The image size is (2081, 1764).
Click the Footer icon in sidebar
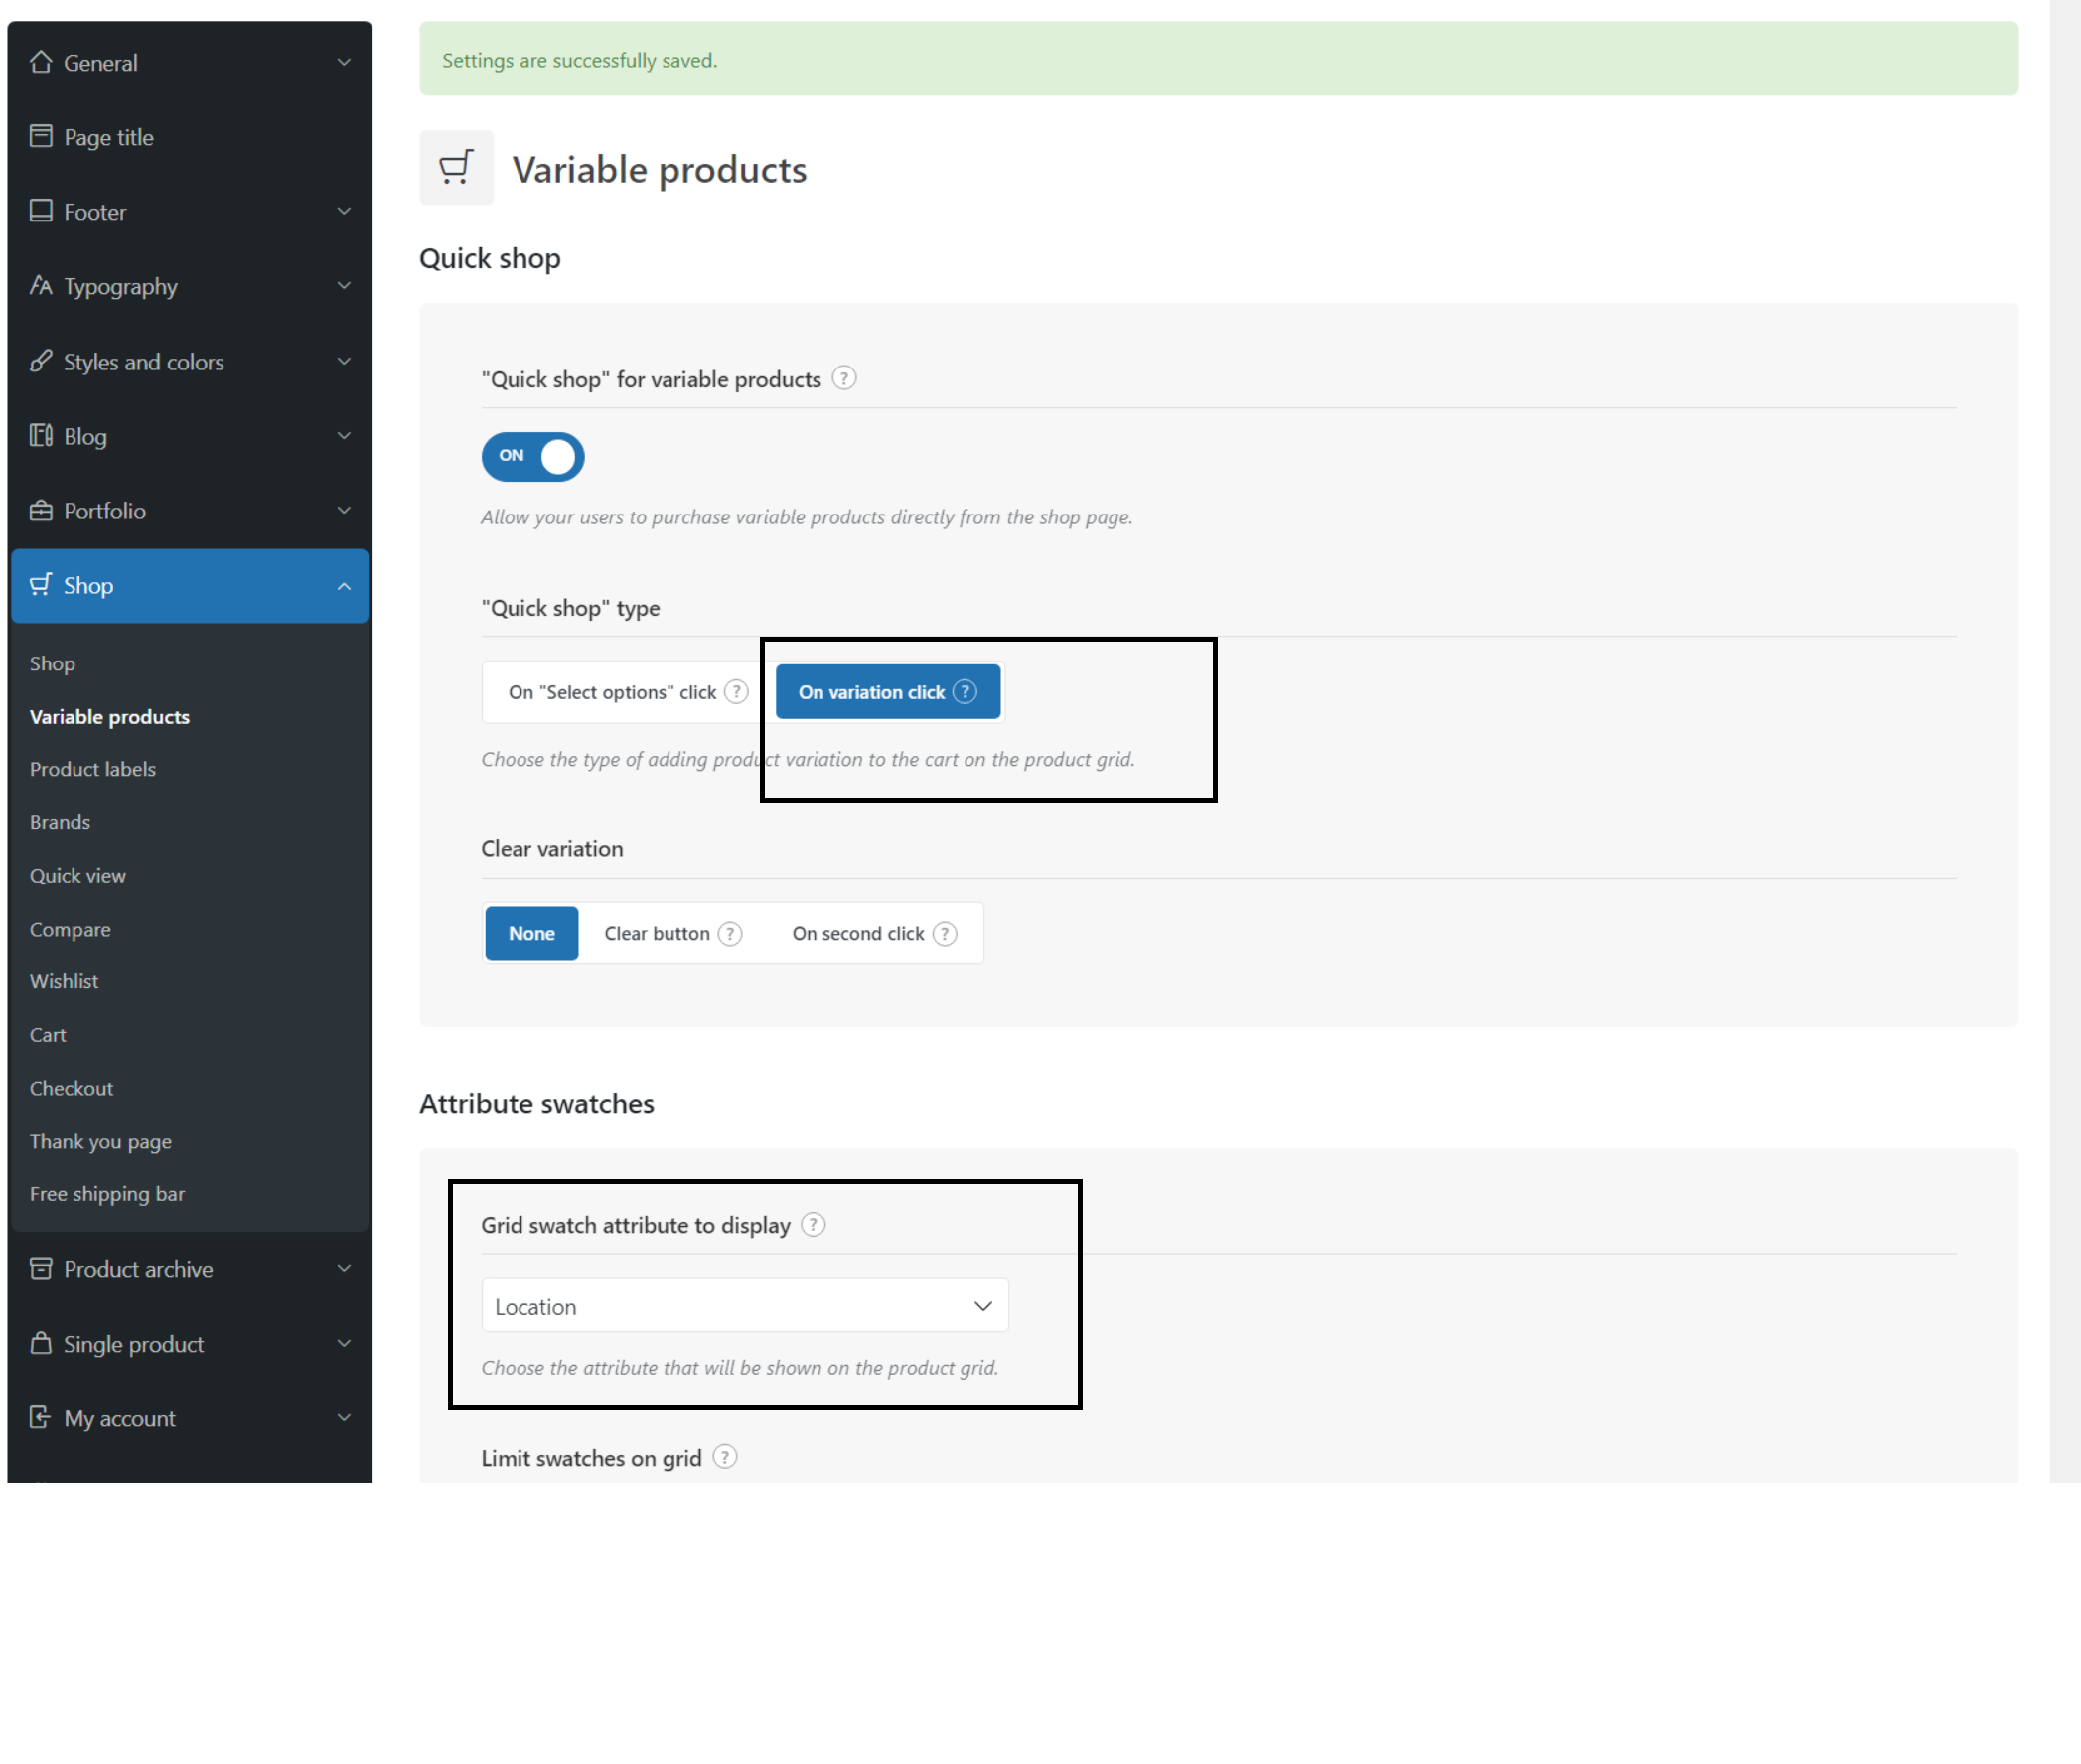[41, 211]
